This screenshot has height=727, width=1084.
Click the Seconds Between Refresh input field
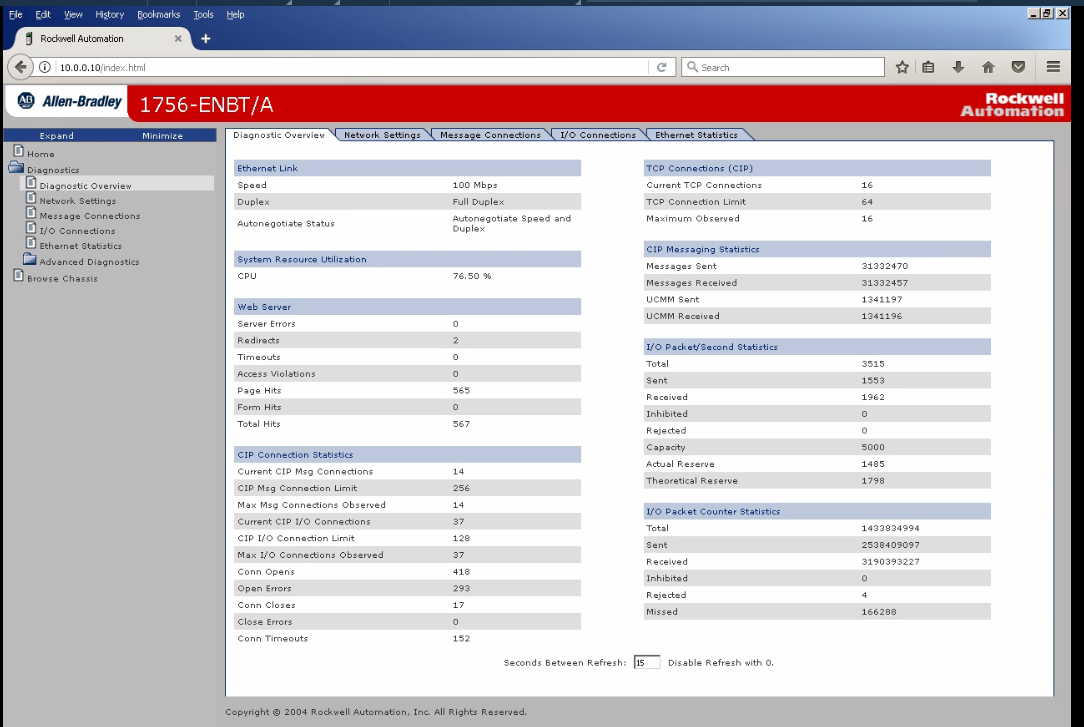coord(646,663)
